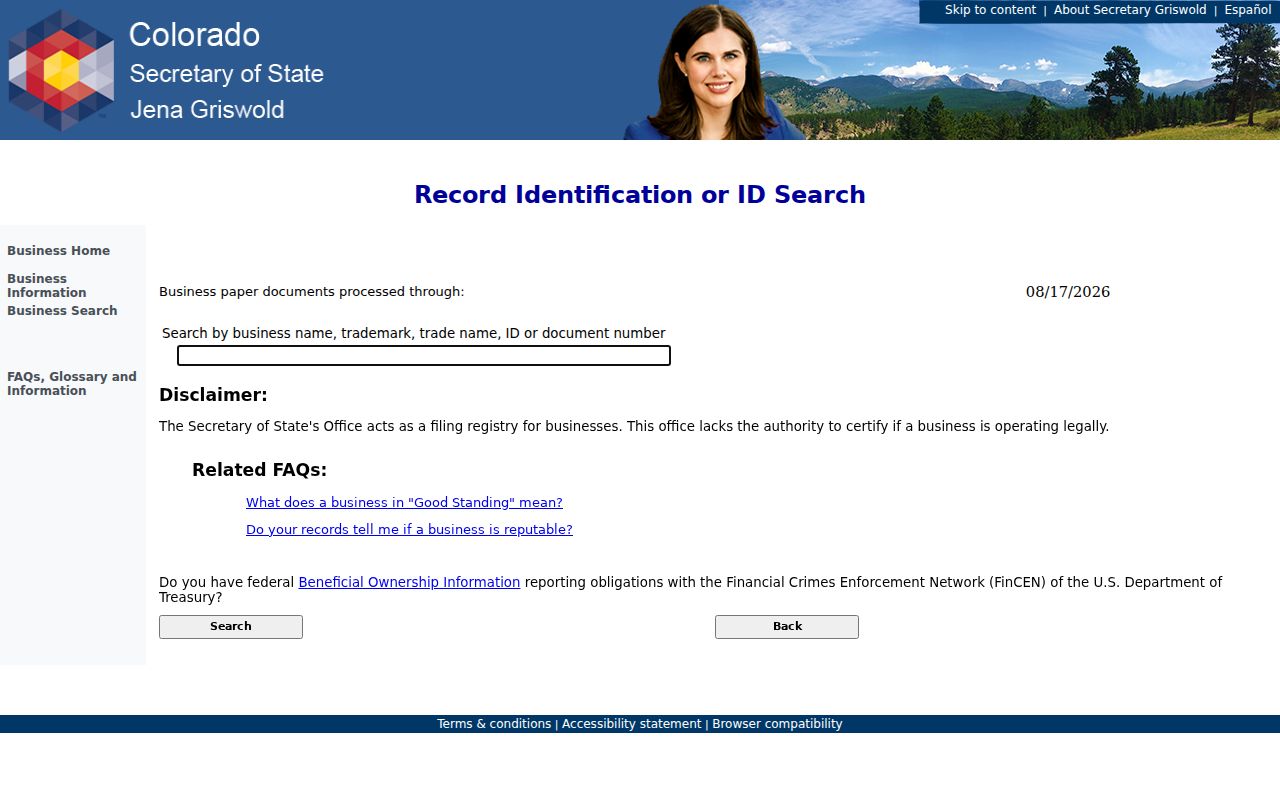Screen dimensions: 1280x800
Task: Open FAQs, Glossary and Information
Action: click(72, 384)
